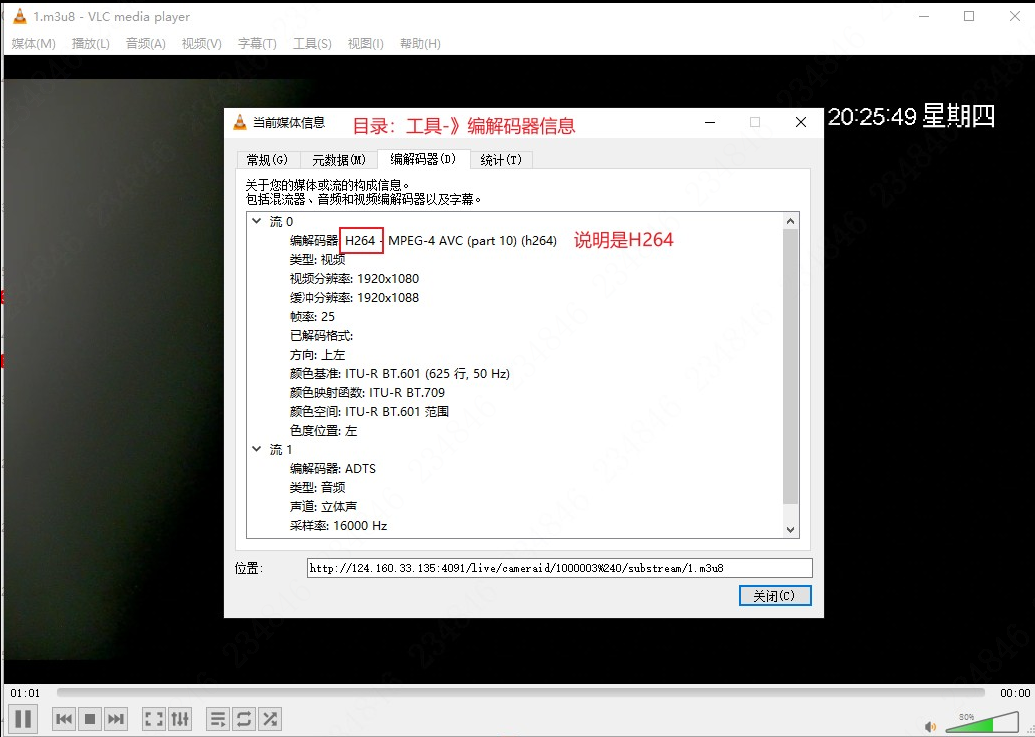Image resolution: width=1035 pixels, height=737 pixels.
Task: Select the 颜色空间 row
Action: [369, 412]
